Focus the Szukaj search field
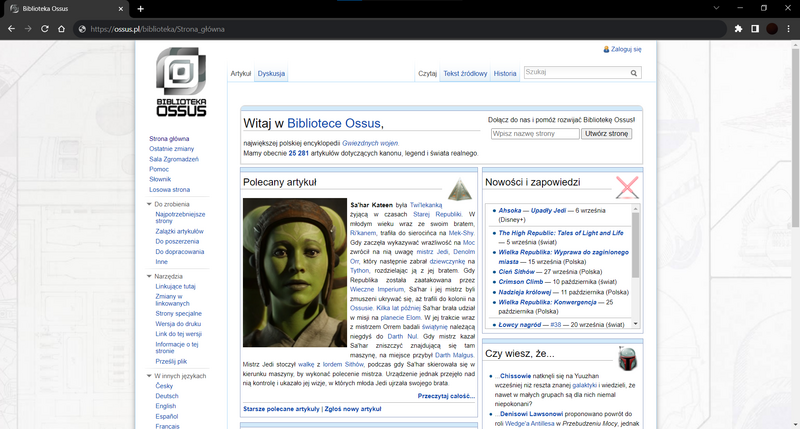 [577, 72]
